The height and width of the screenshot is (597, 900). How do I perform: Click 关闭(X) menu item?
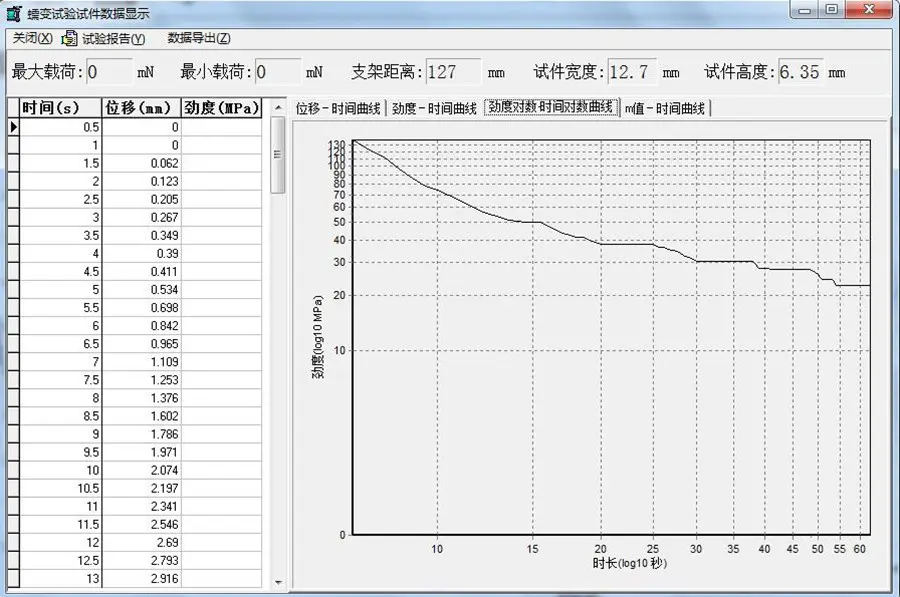(x=32, y=38)
